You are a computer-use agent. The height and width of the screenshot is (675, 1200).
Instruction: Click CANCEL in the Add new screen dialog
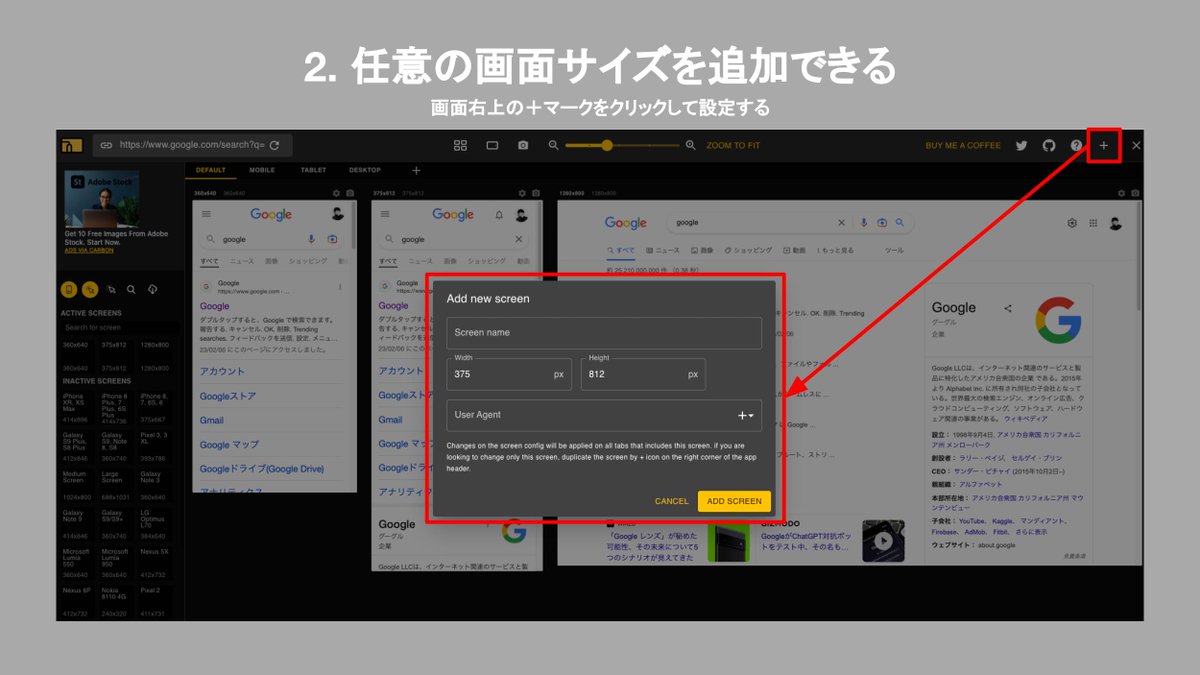click(672, 501)
